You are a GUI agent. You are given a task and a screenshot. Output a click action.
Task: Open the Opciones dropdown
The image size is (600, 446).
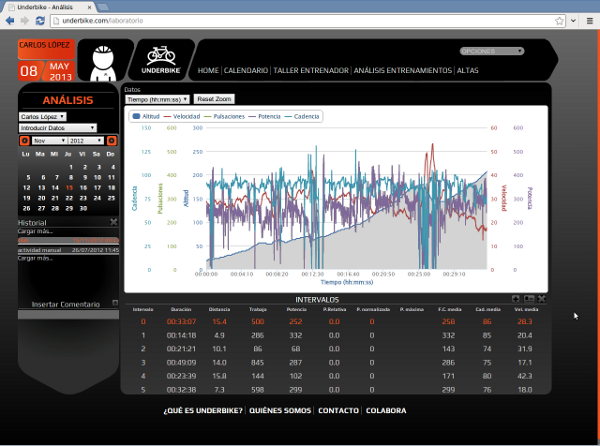pos(492,51)
